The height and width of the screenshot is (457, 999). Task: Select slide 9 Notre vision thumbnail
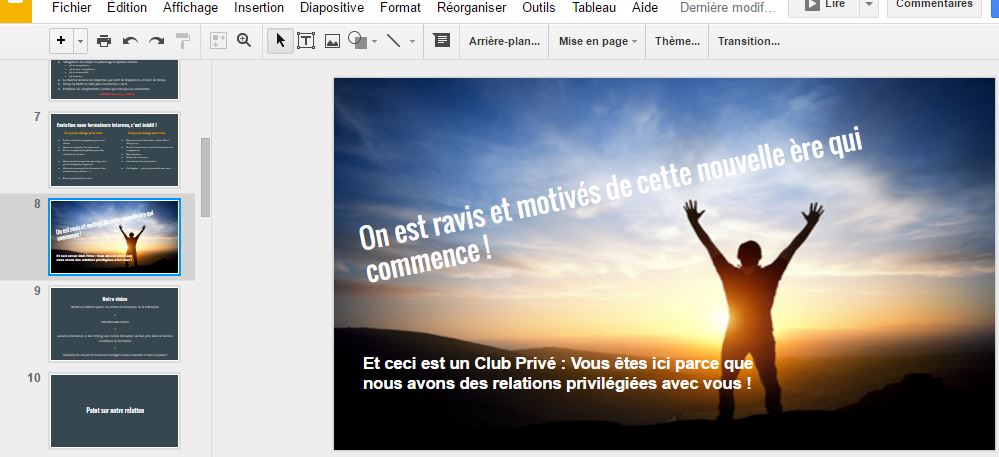tap(115, 323)
